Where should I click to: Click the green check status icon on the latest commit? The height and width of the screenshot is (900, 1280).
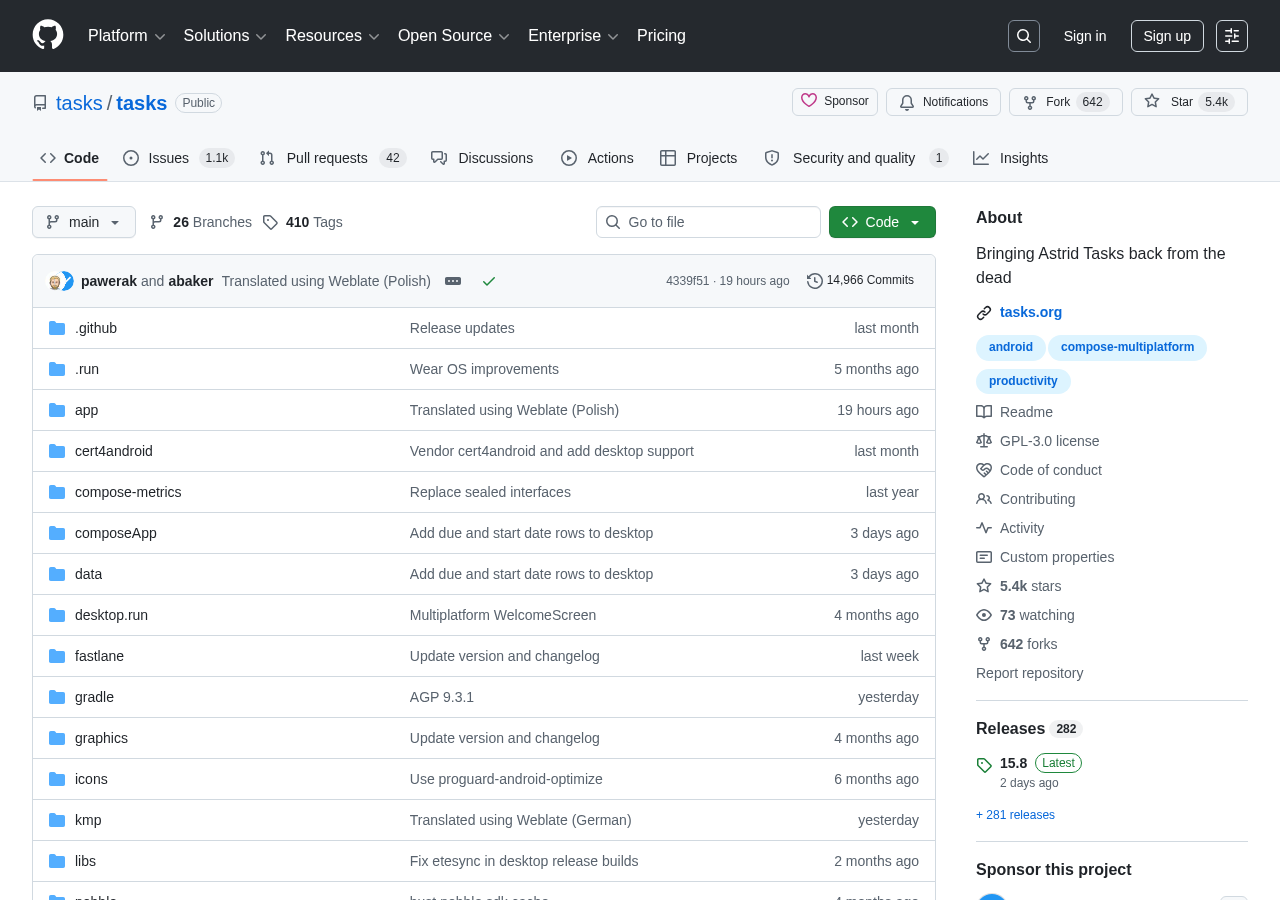[489, 281]
